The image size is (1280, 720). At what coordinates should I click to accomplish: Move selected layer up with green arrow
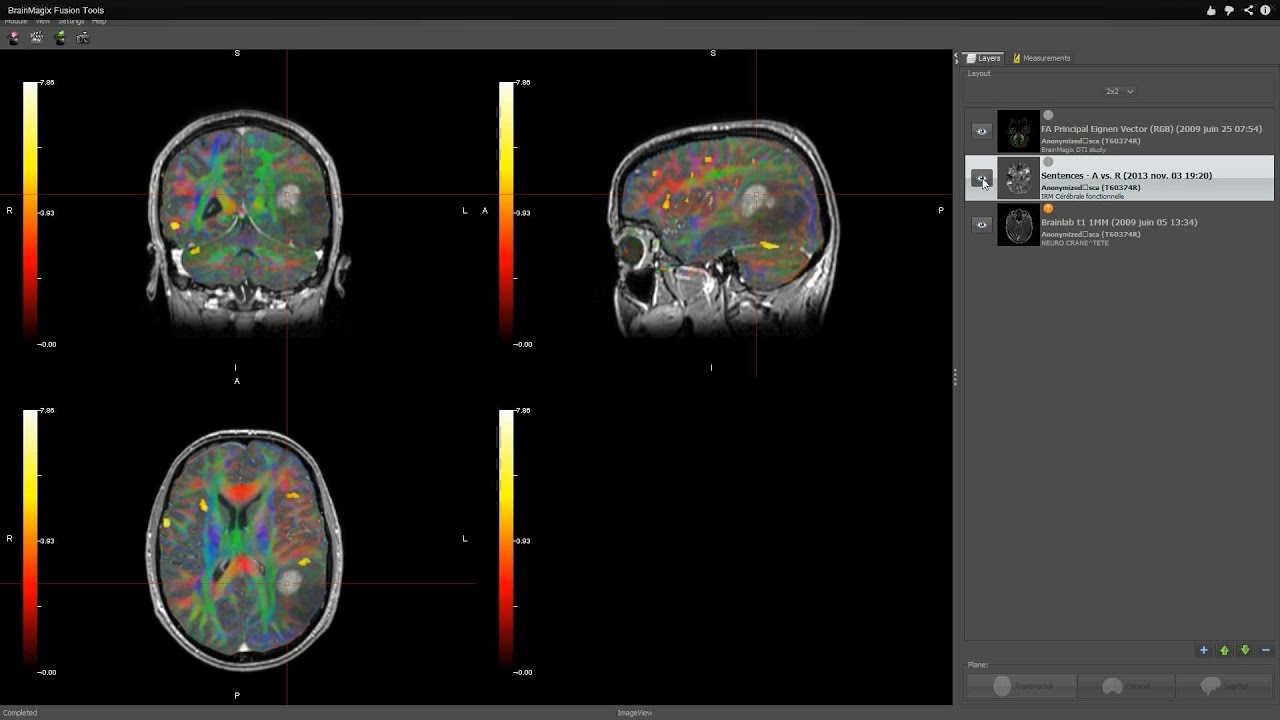(1224, 650)
